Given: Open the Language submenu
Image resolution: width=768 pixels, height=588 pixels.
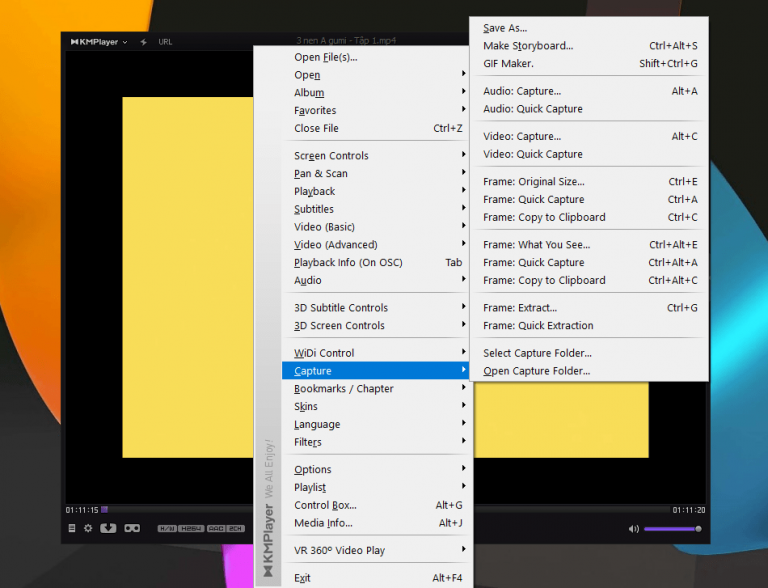Looking at the screenshot, I should coord(377,424).
